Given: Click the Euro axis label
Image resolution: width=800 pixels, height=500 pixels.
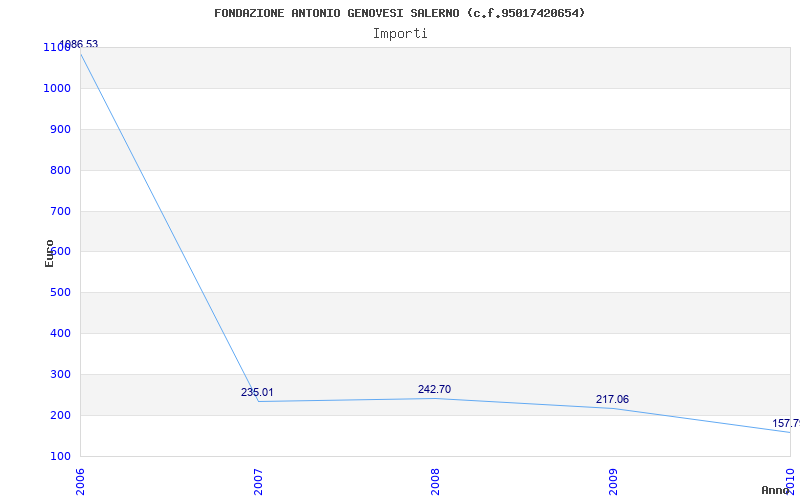Looking at the screenshot, I should pyautogui.click(x=49, y=254).
